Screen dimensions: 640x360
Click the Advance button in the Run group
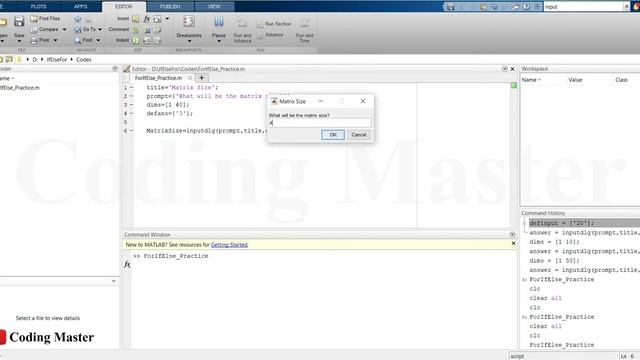coord(270,35)
